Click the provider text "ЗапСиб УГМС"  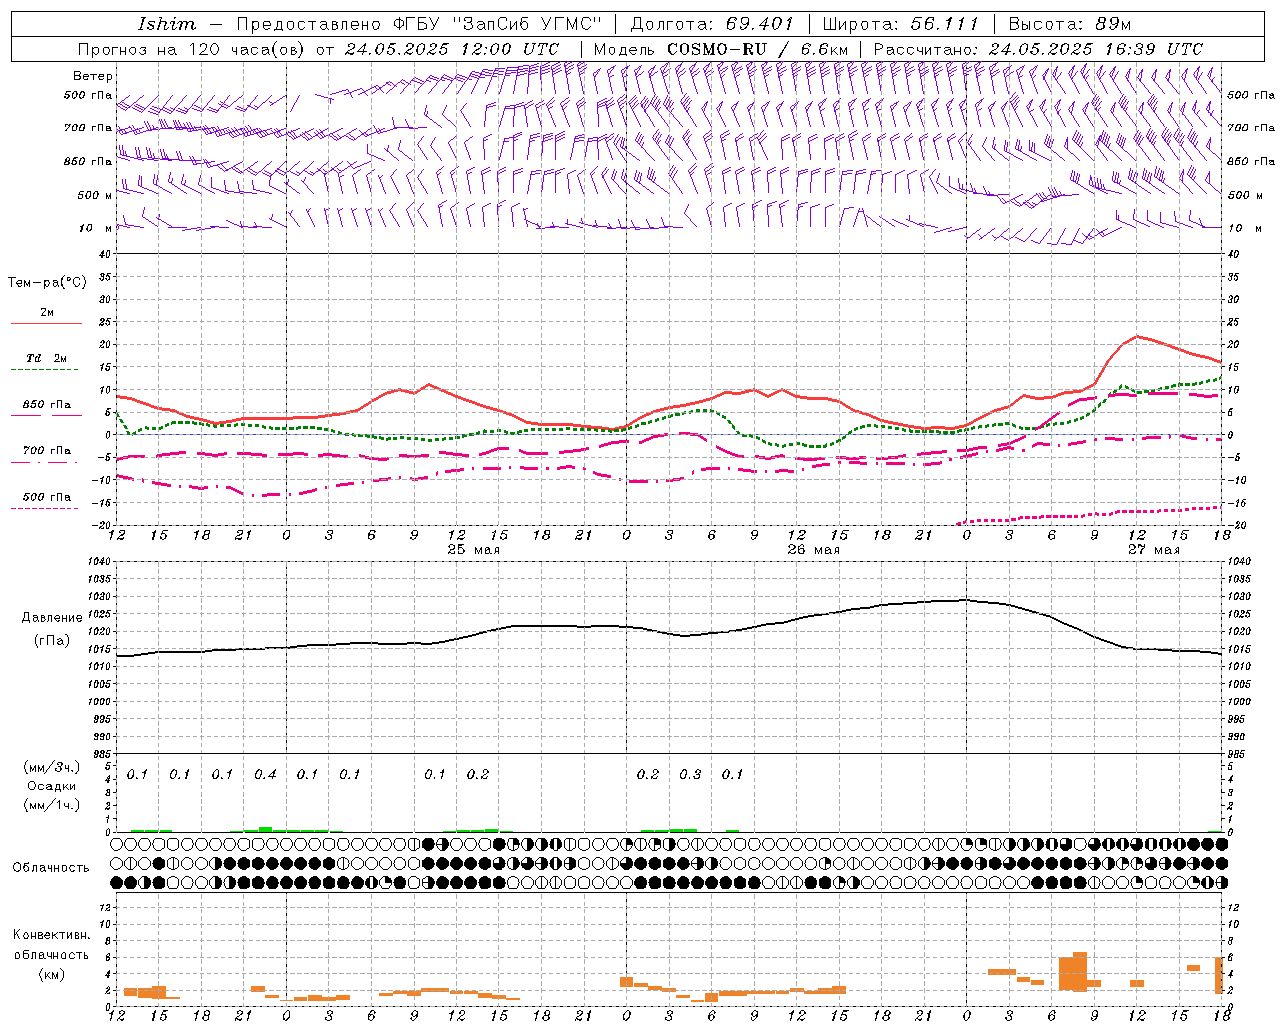(525, 24)
